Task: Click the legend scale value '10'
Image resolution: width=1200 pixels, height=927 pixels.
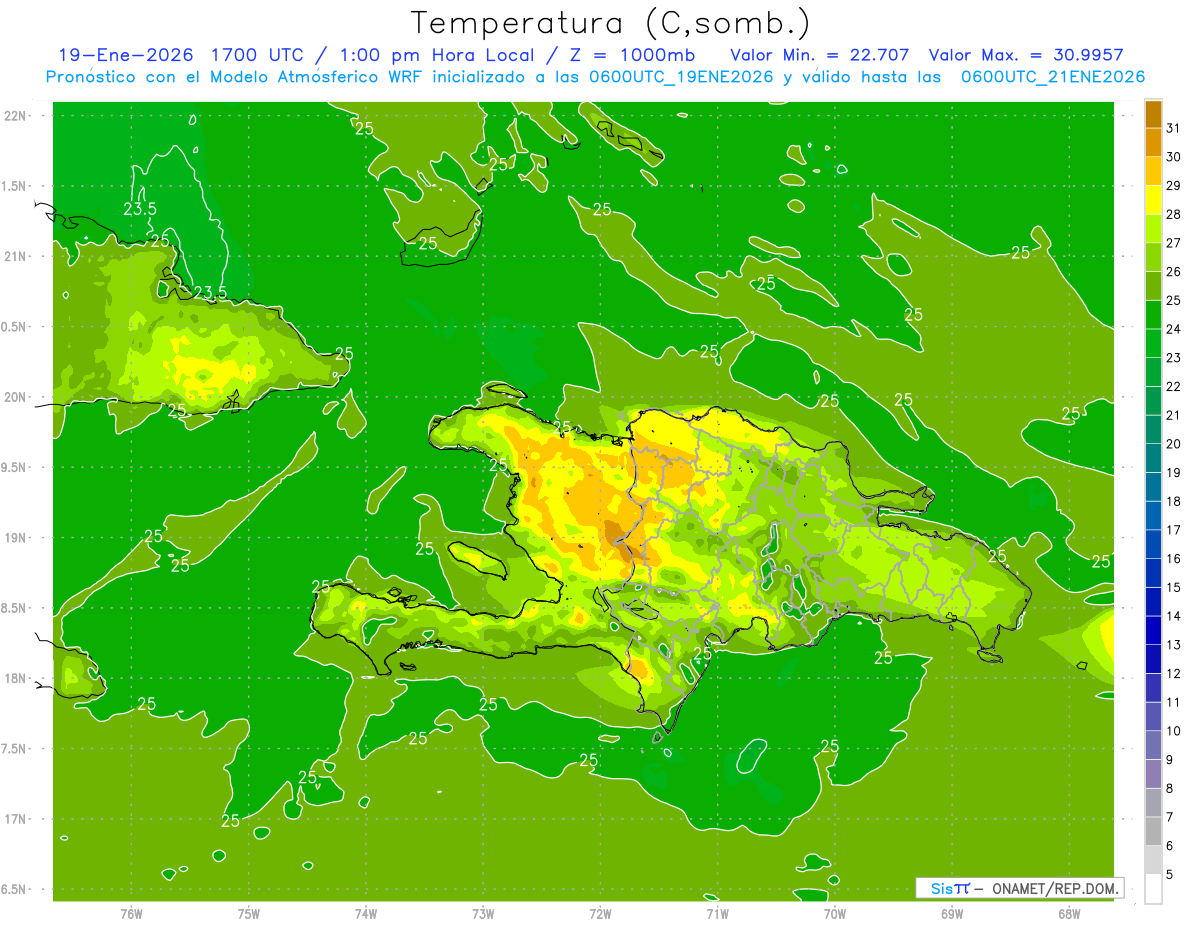Action: (1174, 731)
